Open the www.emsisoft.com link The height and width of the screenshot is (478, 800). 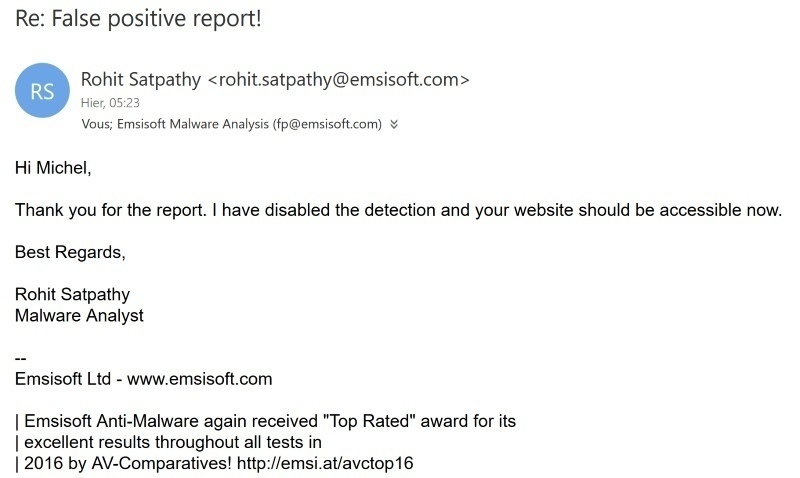pos(199,379)
